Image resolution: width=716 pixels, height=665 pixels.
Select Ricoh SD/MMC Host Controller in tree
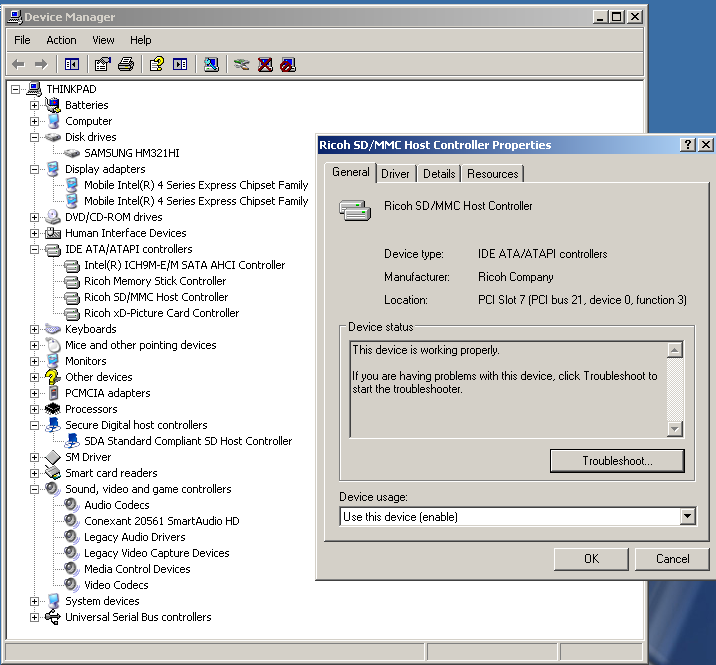[x=156, y=297]
